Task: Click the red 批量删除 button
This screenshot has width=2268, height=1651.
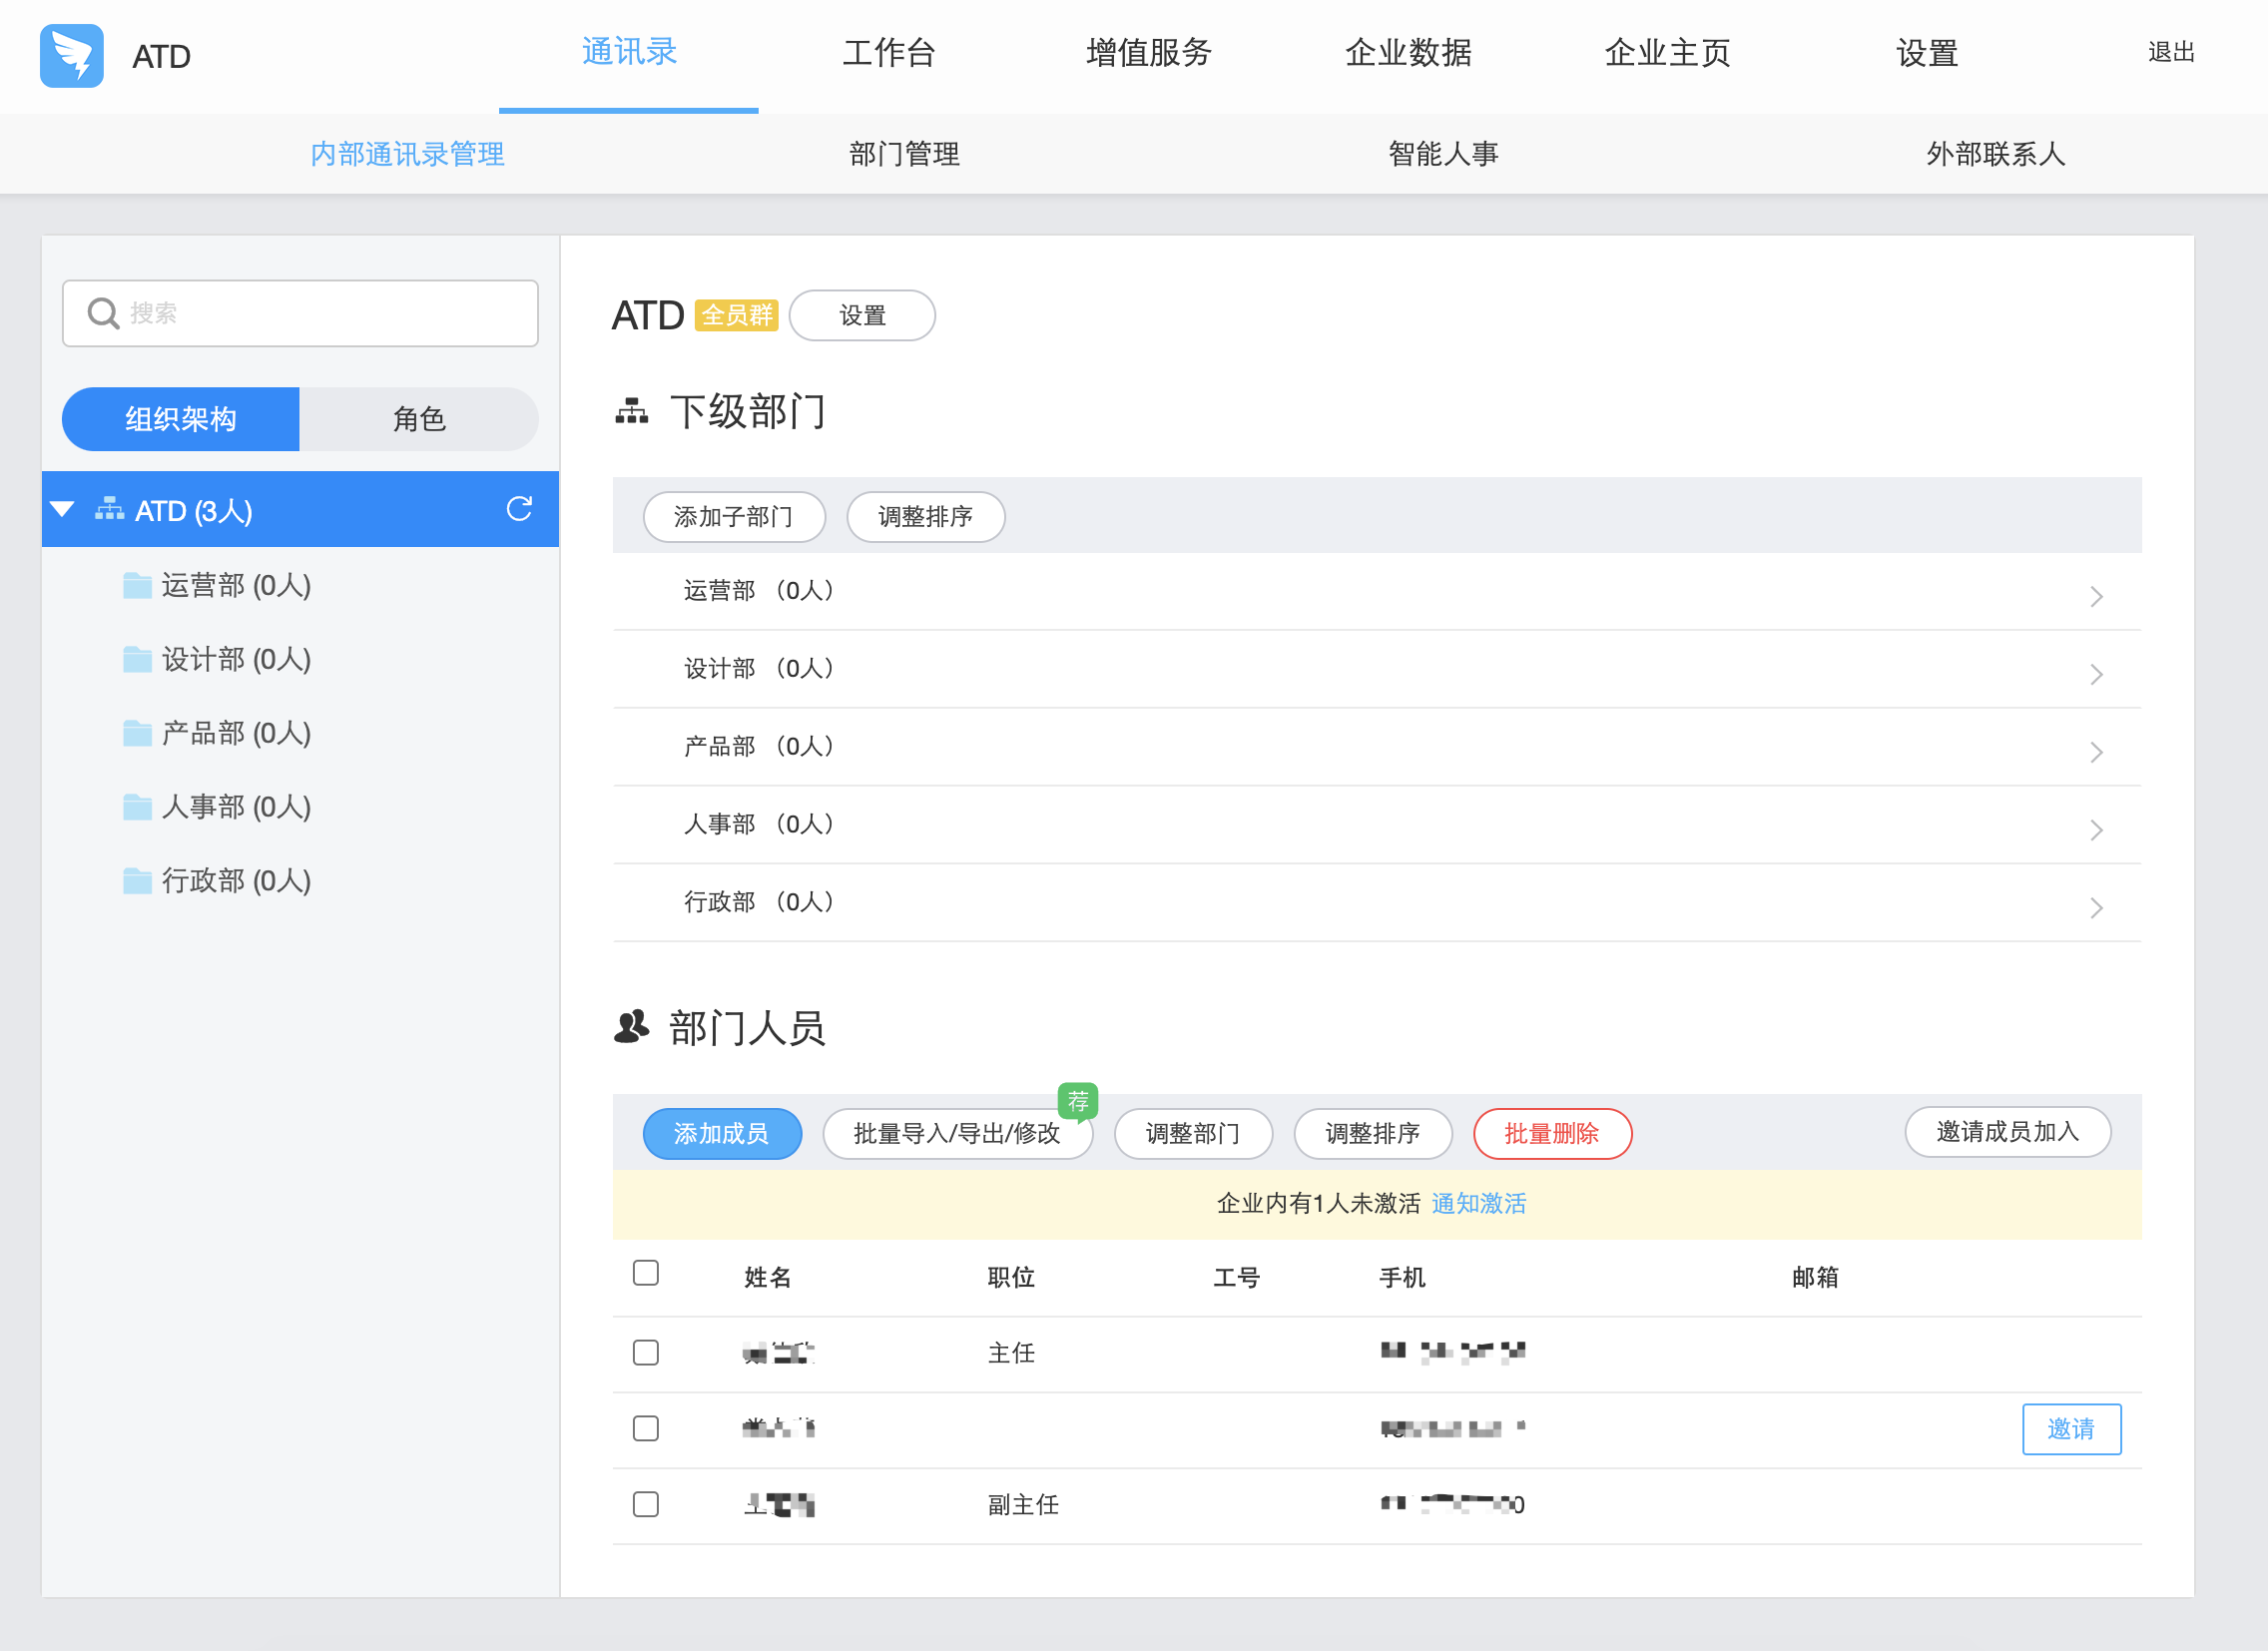Action: click(x=1552, y=1134)
